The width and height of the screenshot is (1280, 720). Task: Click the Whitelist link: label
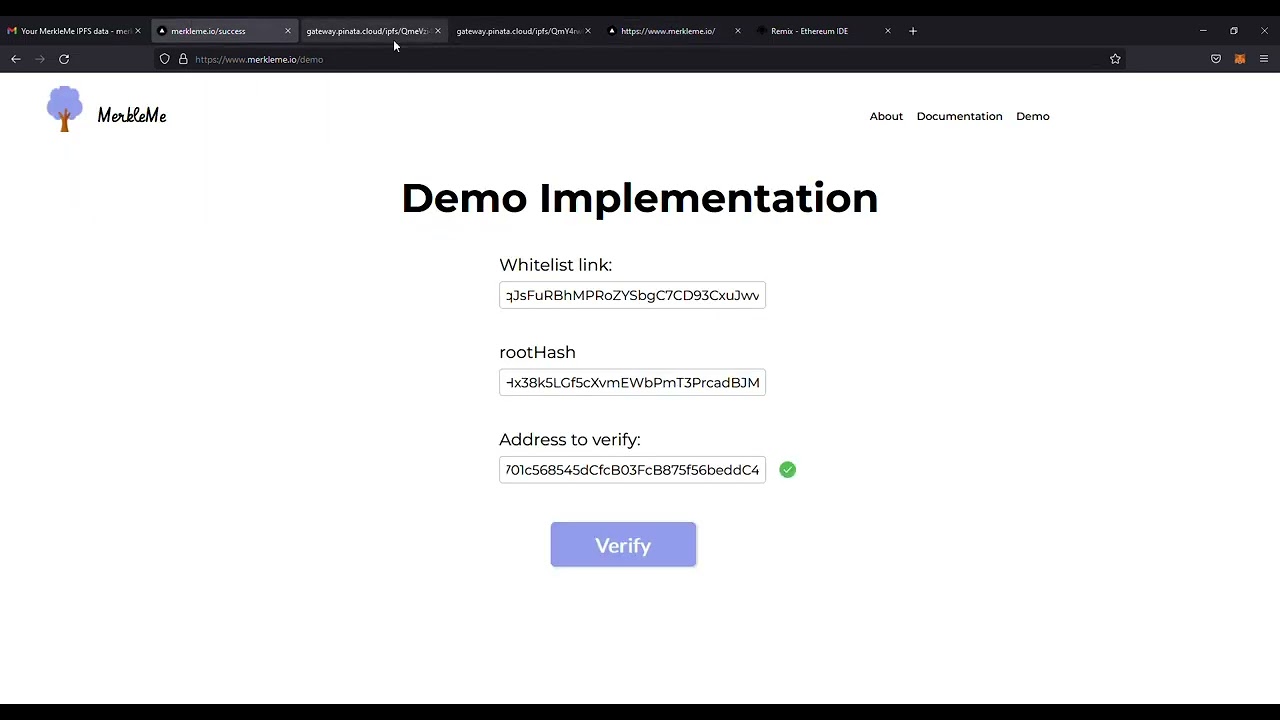point(555,265)
